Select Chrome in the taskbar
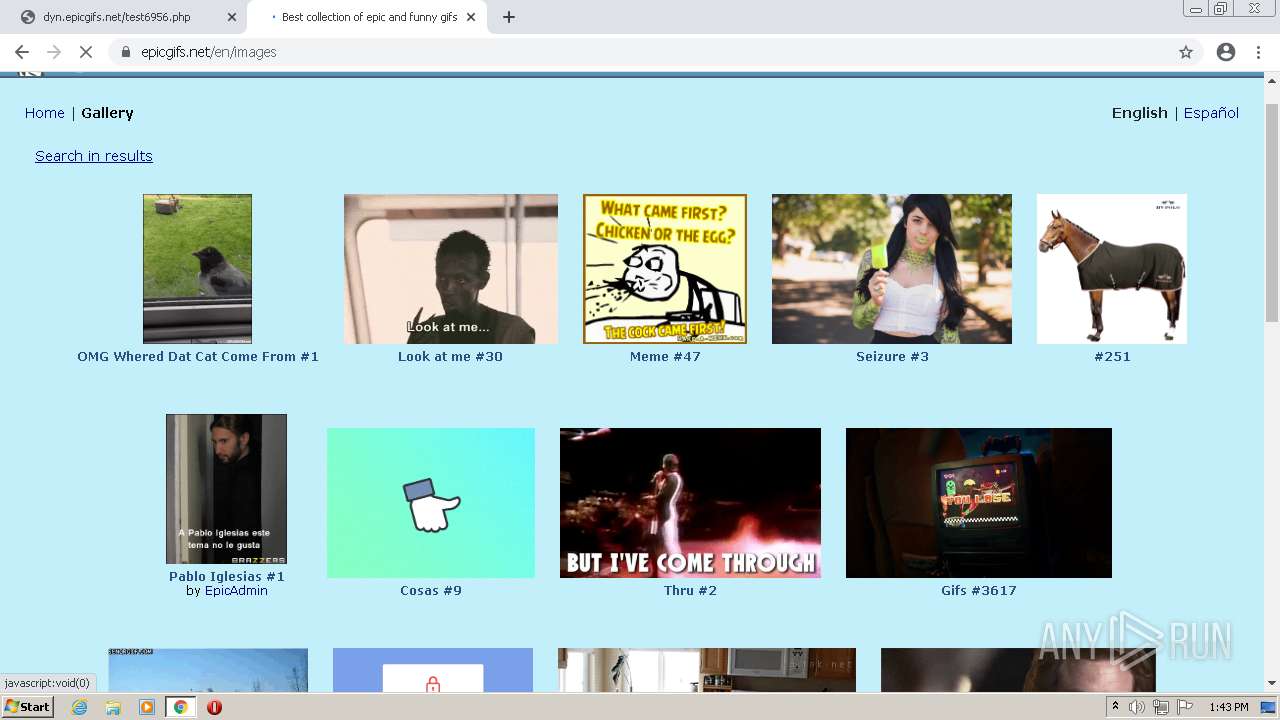This screenshot has height=720, width=1280. (x=180, y=707)
